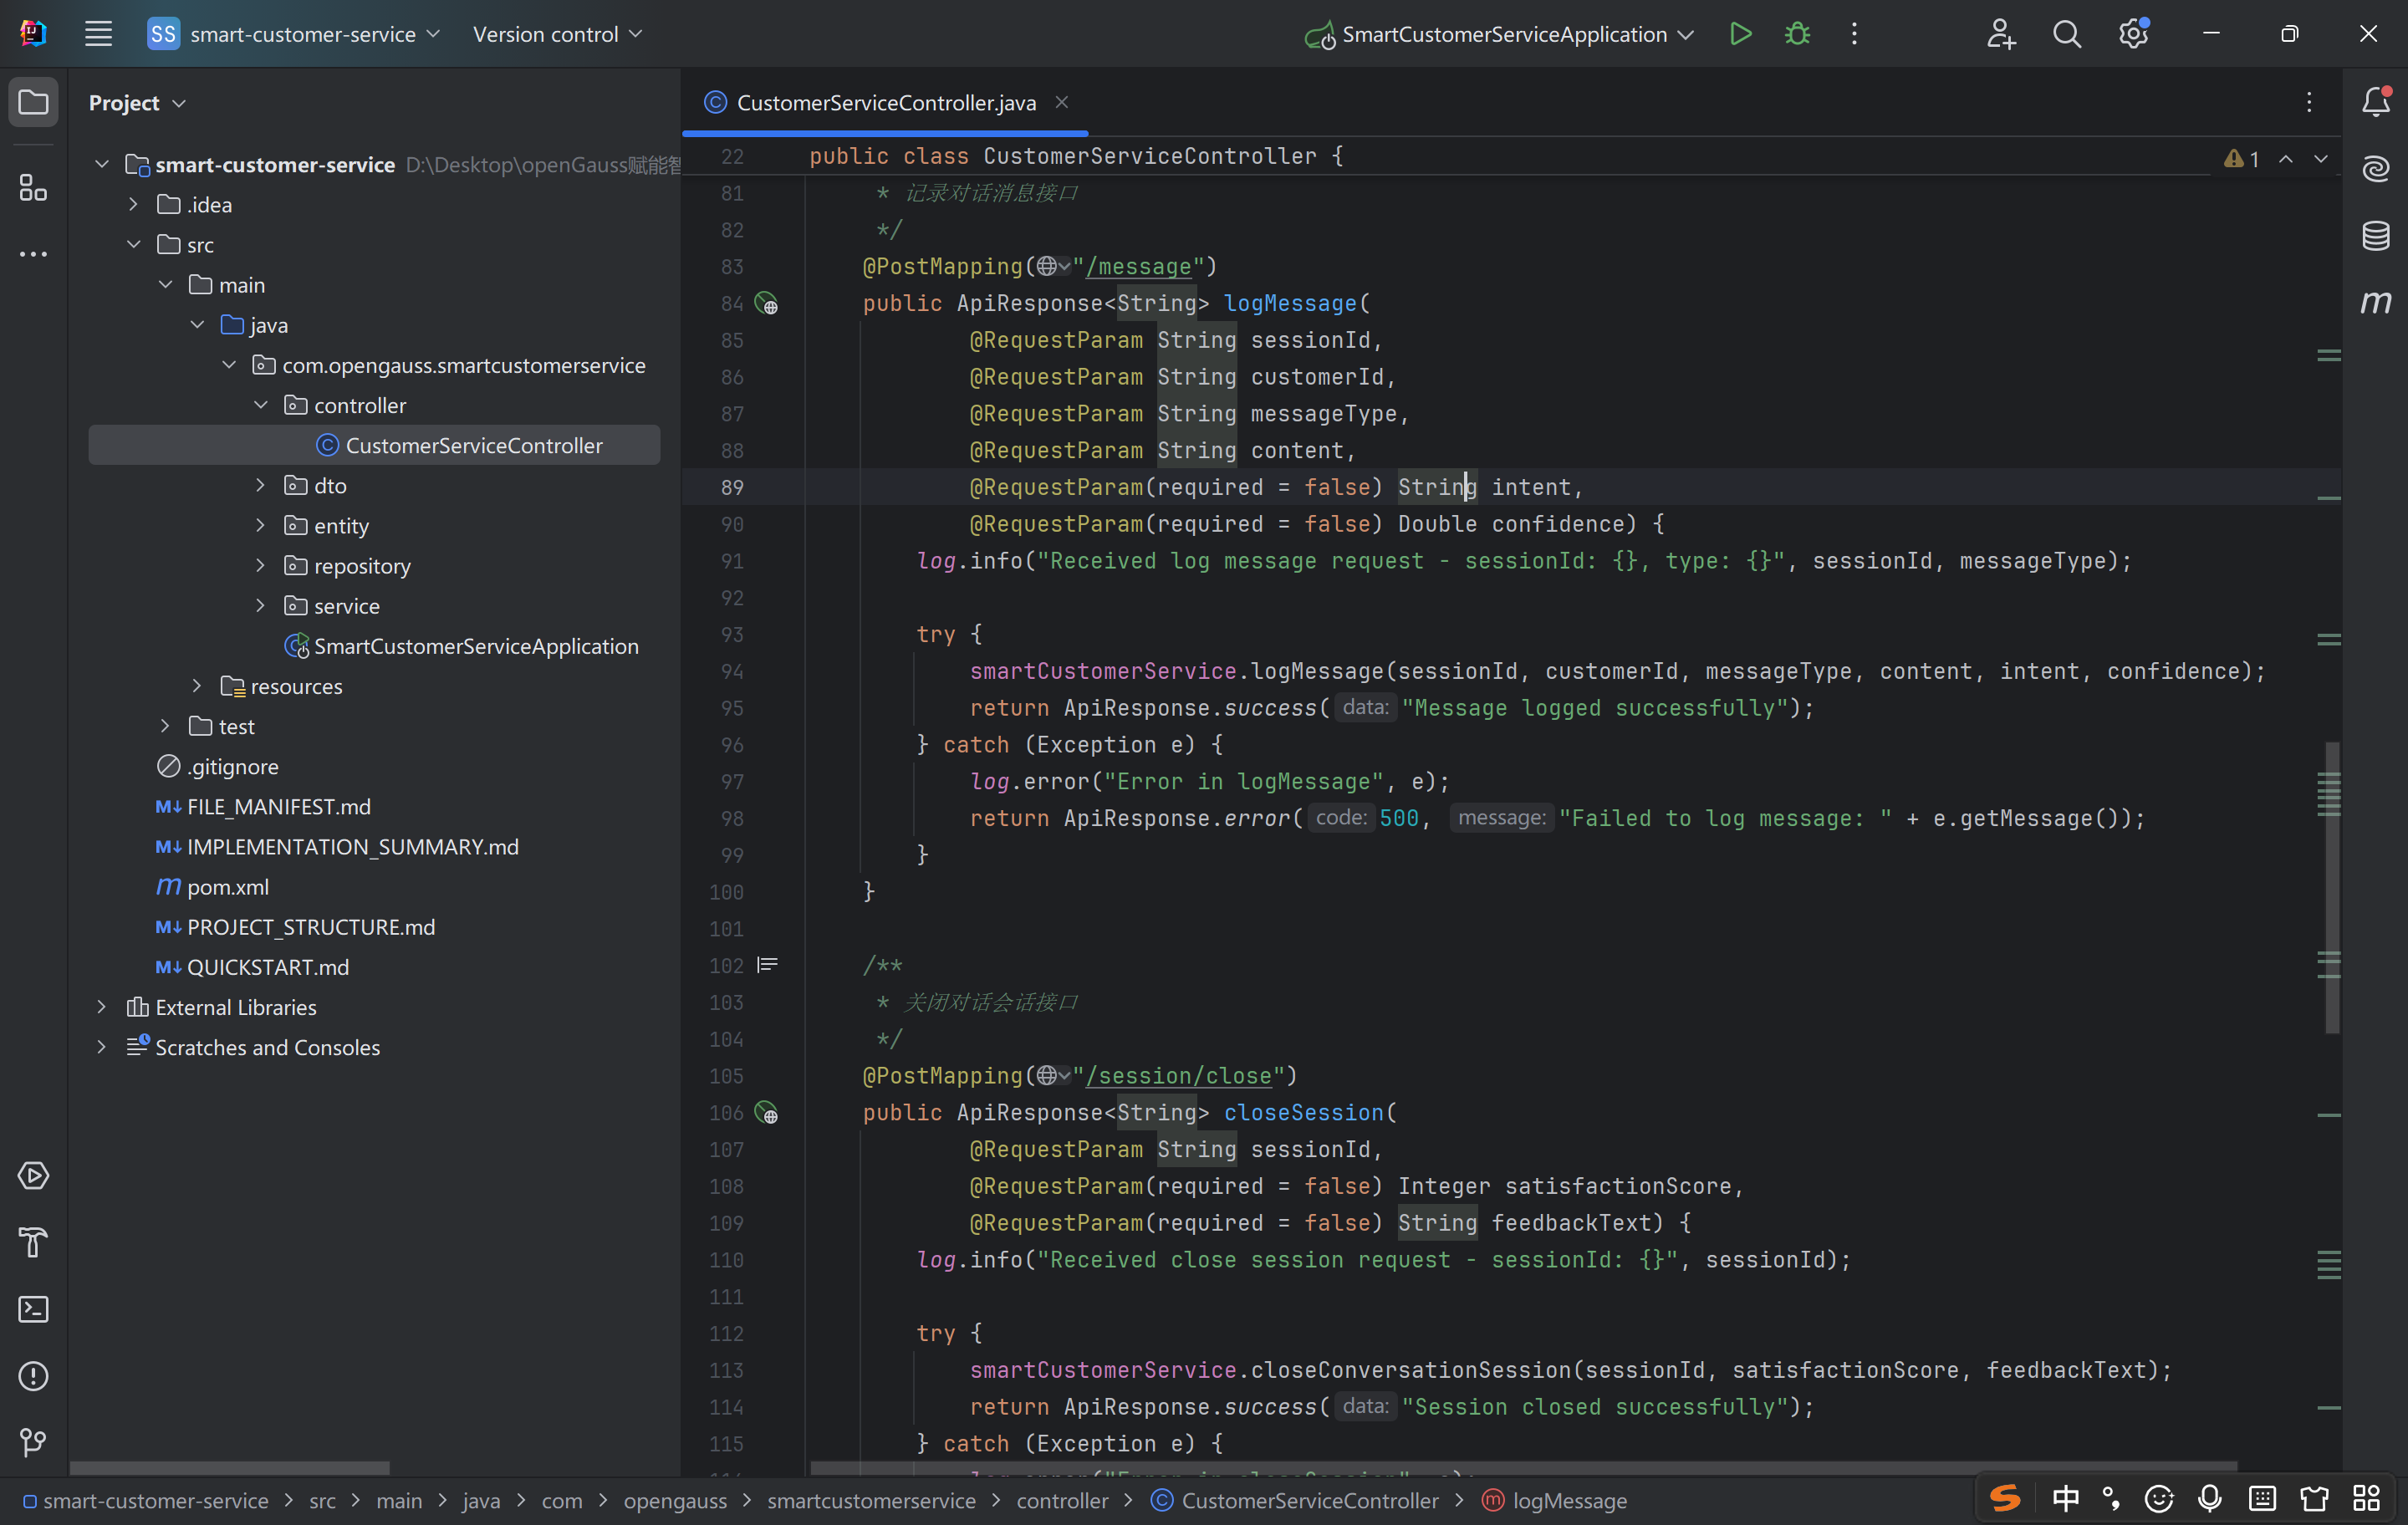Click controller in breadcrumb bar
The height and width of the screenshot is (1525, 2408).
[1062, 1501]
